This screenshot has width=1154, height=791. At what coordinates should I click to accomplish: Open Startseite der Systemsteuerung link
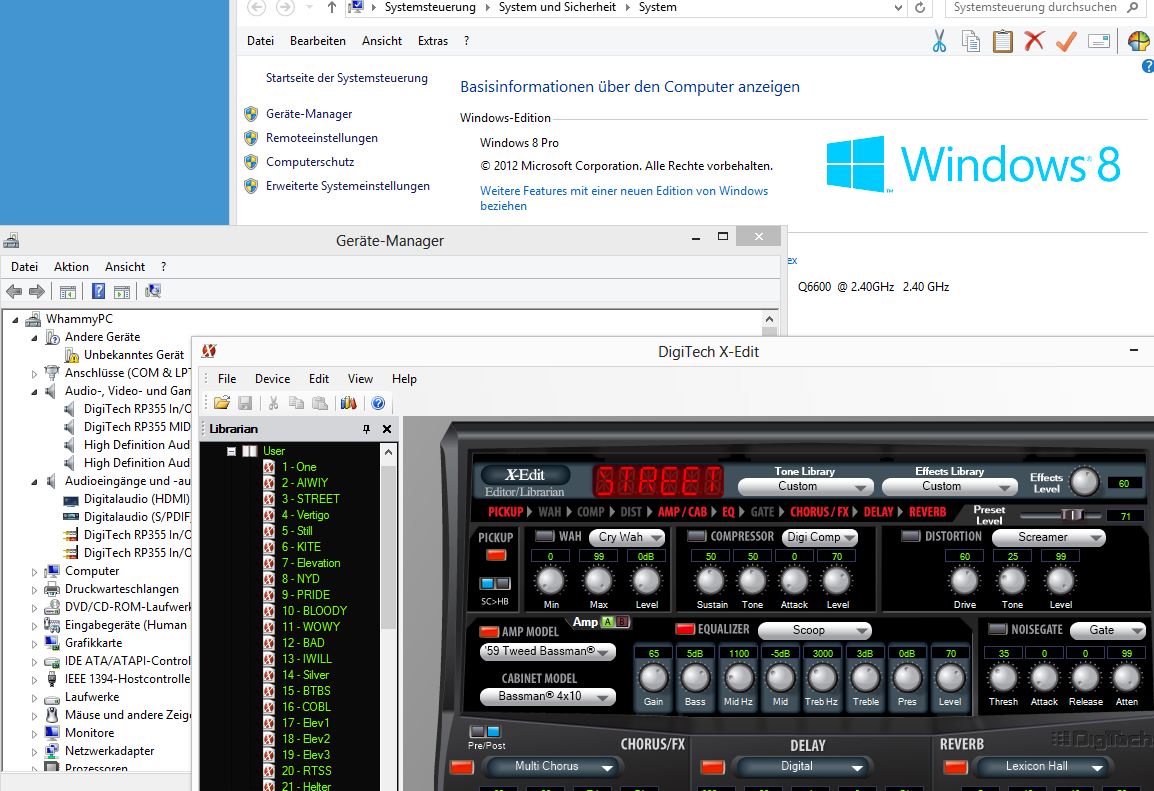click(x=347, y=78)
